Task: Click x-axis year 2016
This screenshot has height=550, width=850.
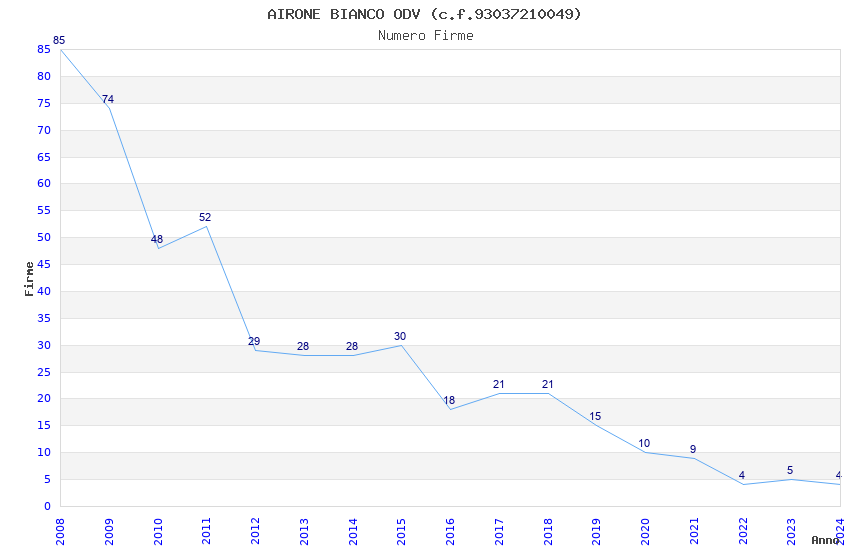Action: point(450,531)
